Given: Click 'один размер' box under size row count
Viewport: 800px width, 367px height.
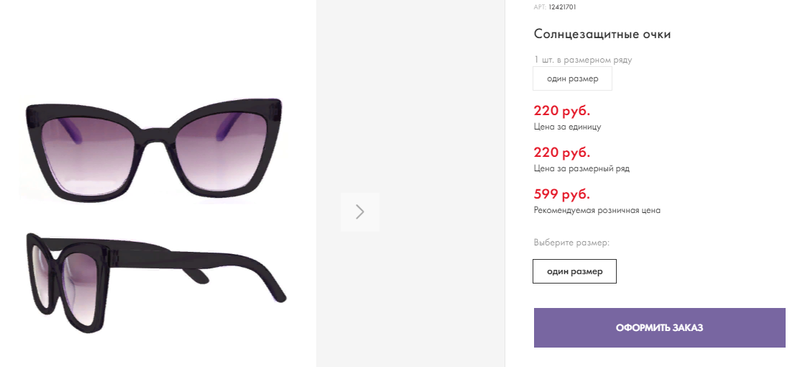Looking at the screenshot, I should tap(572, 79).
